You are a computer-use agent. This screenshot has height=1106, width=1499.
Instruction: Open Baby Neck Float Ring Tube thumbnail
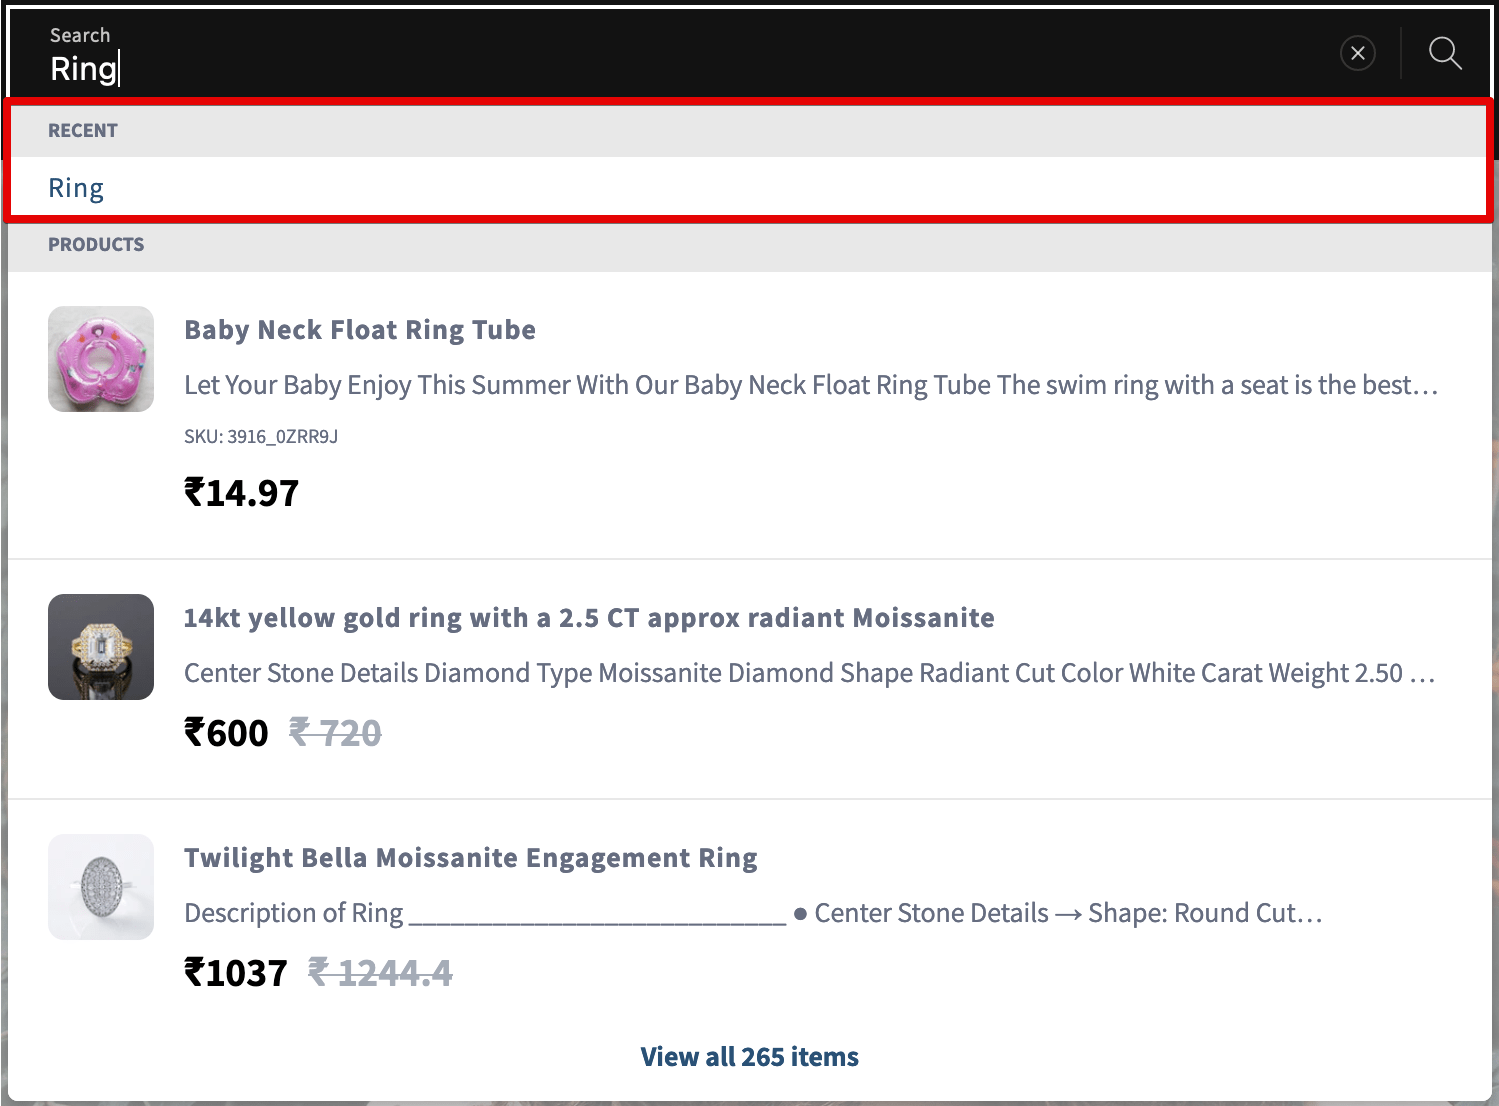tap(101, 359)
